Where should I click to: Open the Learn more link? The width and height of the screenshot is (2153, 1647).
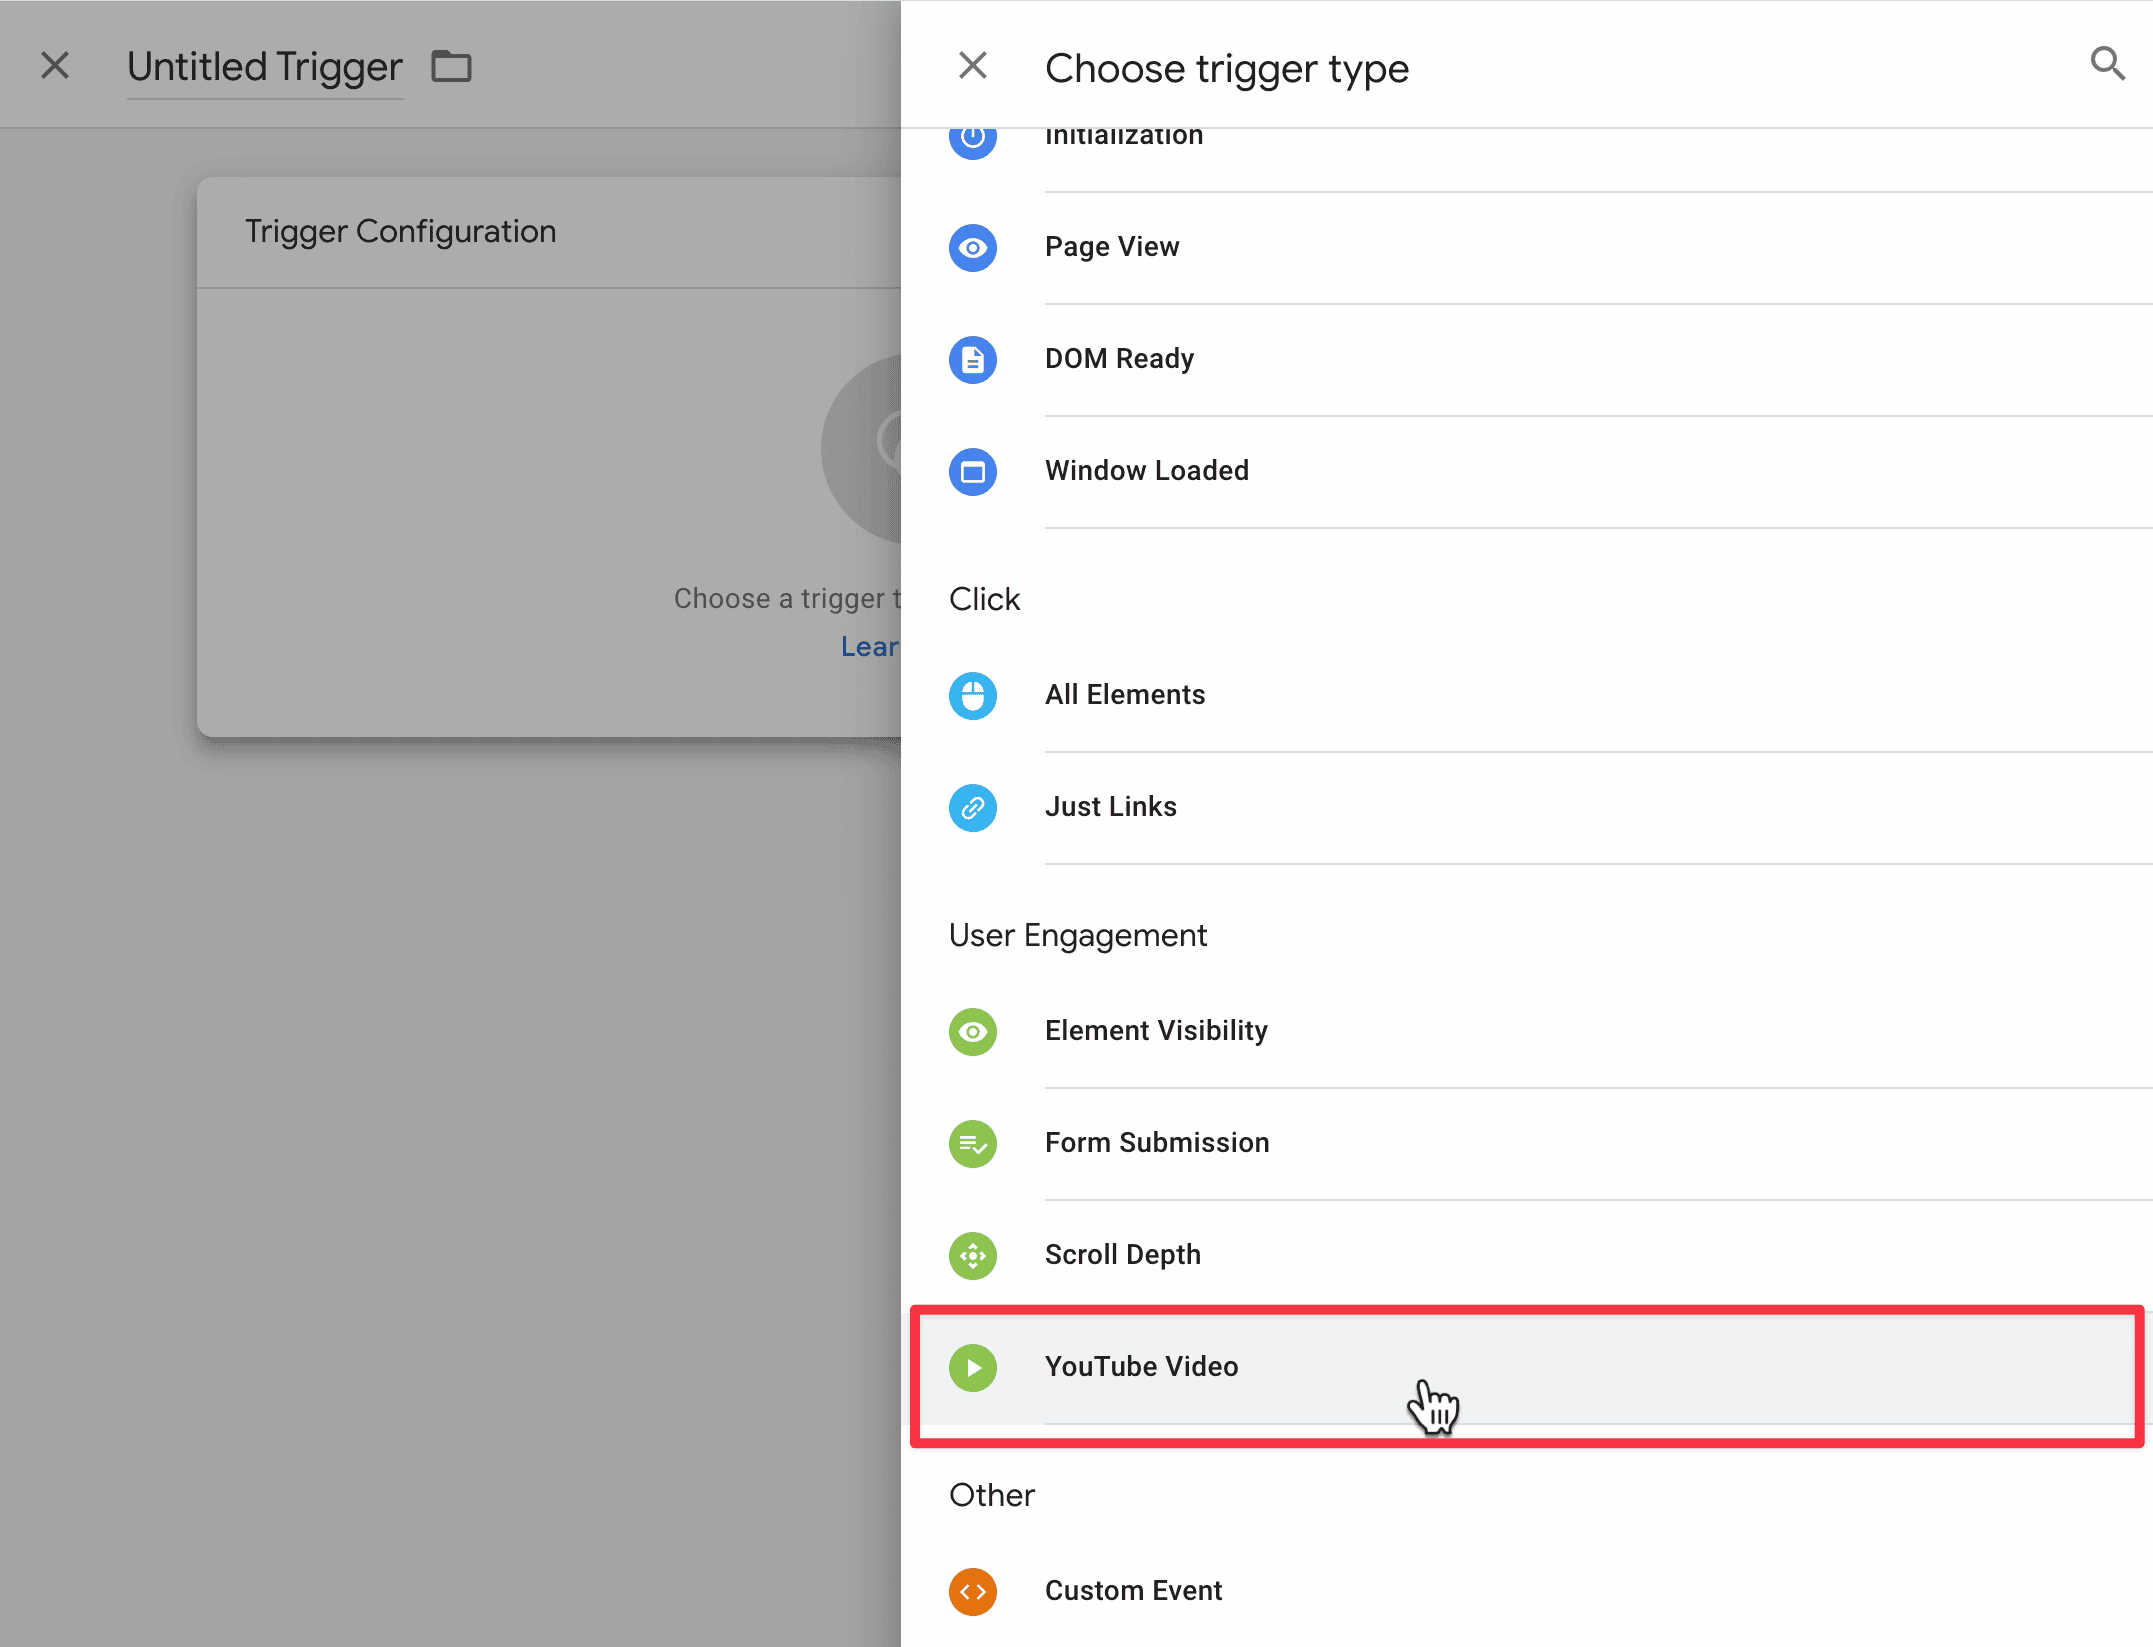[870, 647]
